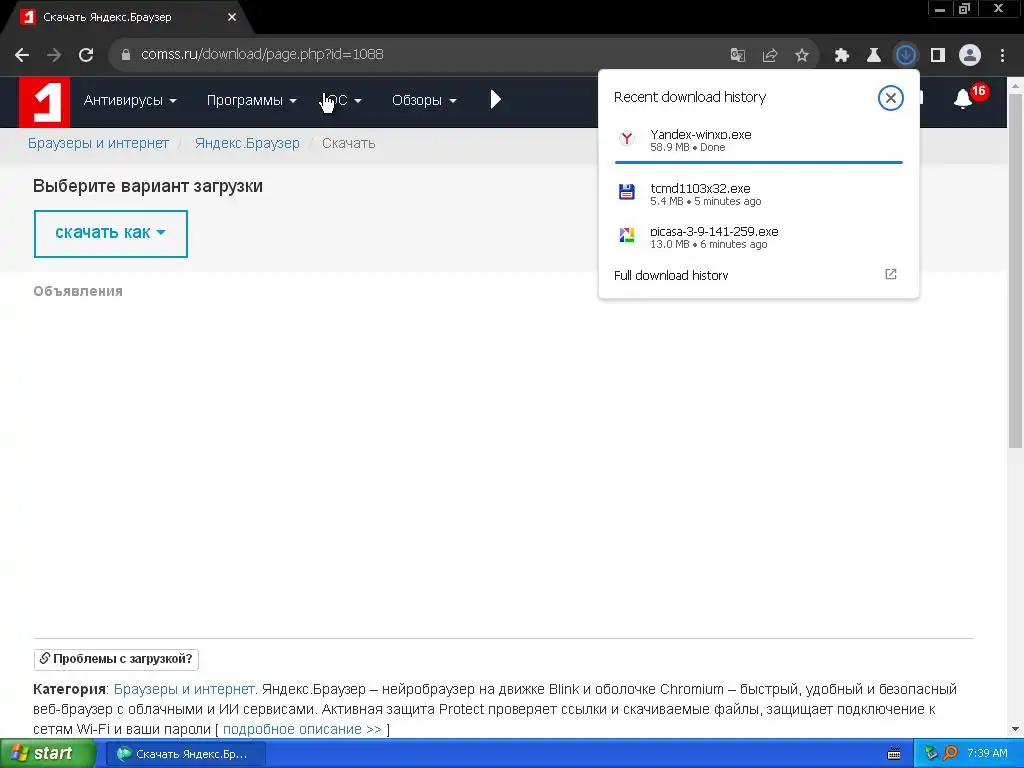Open the скачать как dropdown button
The height and width of the screenshot is (768, 1024).
click(x=110, y=233)
